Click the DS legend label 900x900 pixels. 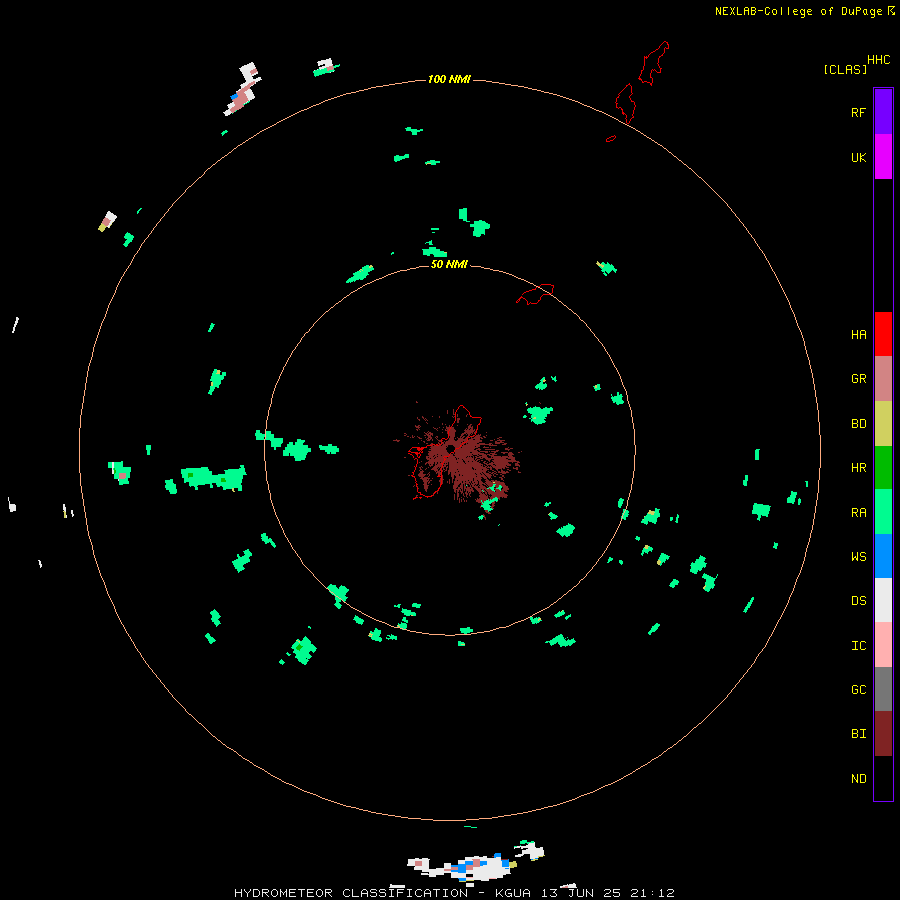[858, 601]
